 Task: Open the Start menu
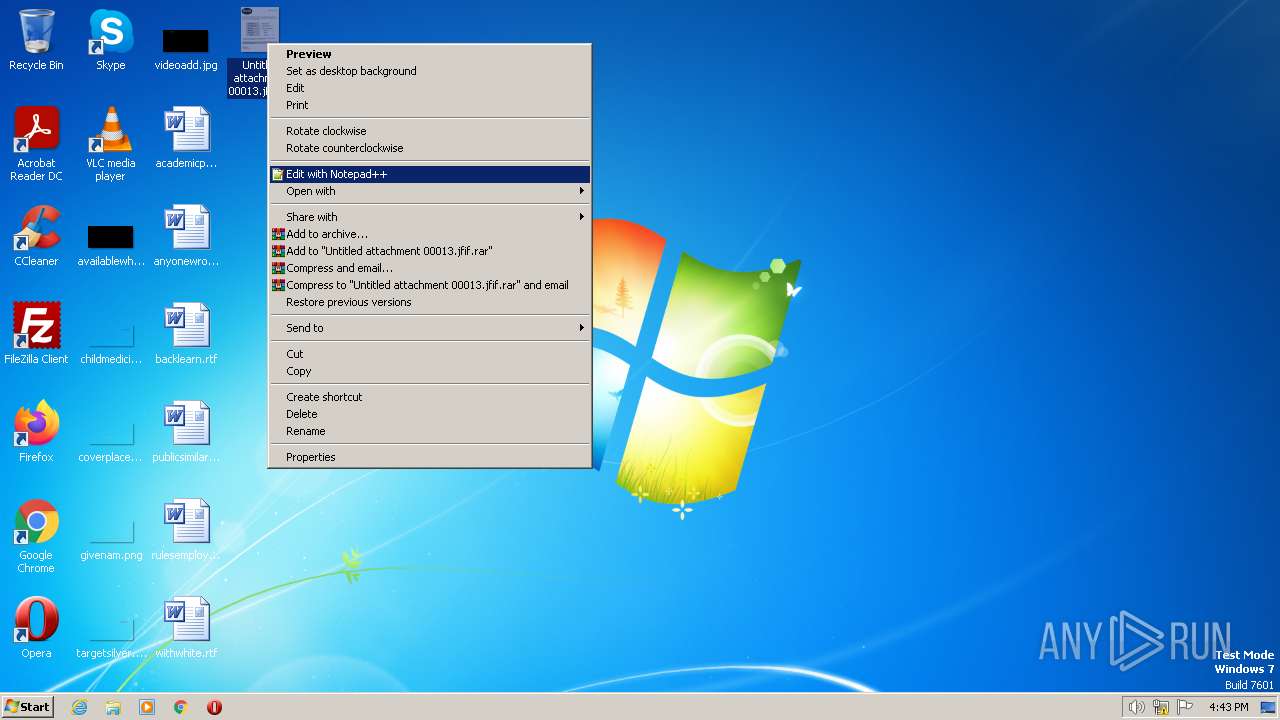[27, 707]
